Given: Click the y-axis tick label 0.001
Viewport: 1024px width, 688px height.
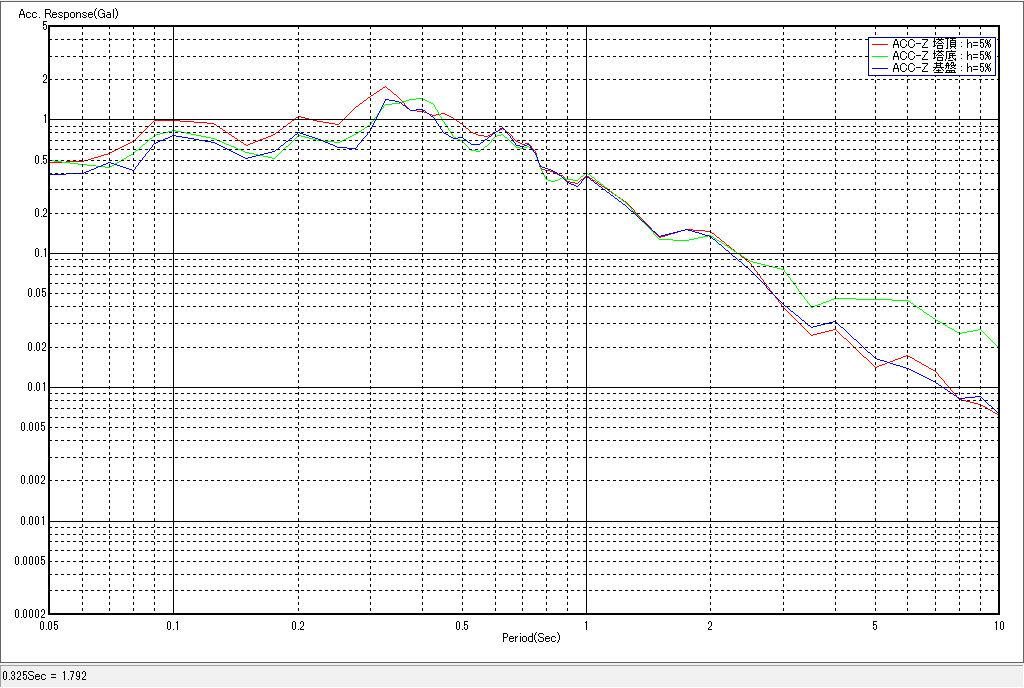Looking at the screenshot, I should pyautogui.click(x=33, y=521).
